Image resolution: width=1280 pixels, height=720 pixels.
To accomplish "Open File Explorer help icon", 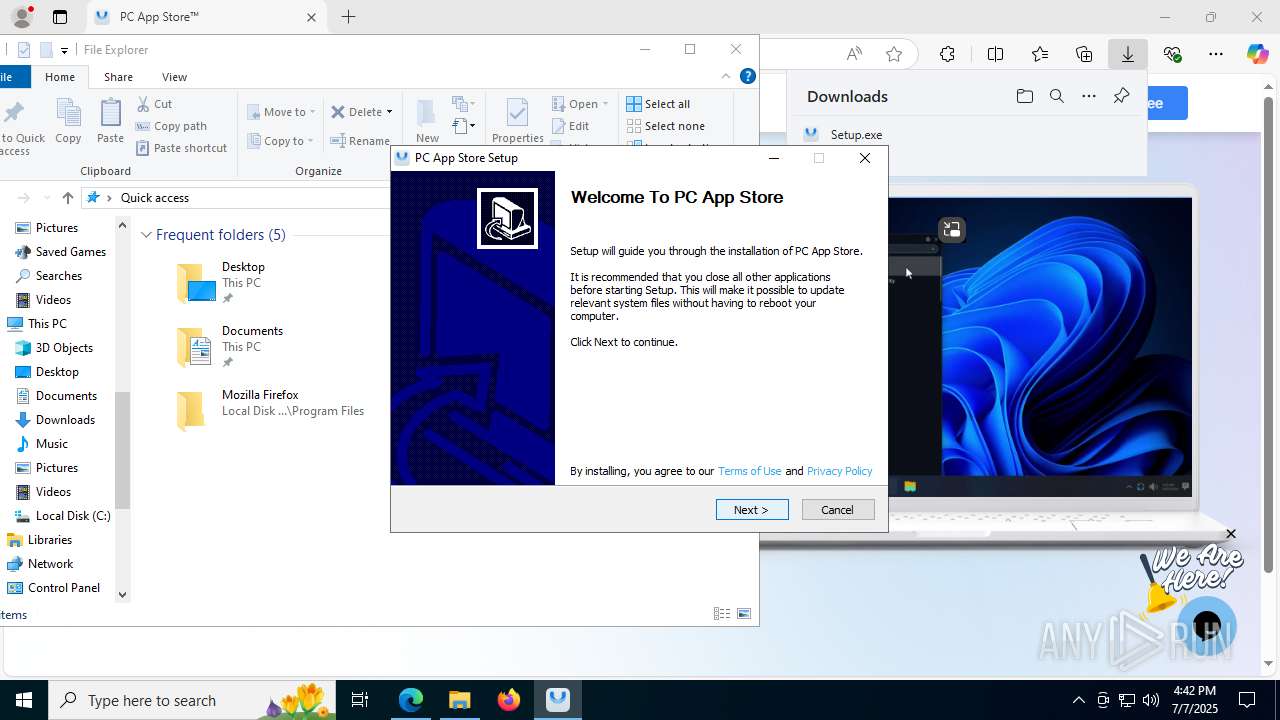I will pyautogui.click(x=747, y=76).
